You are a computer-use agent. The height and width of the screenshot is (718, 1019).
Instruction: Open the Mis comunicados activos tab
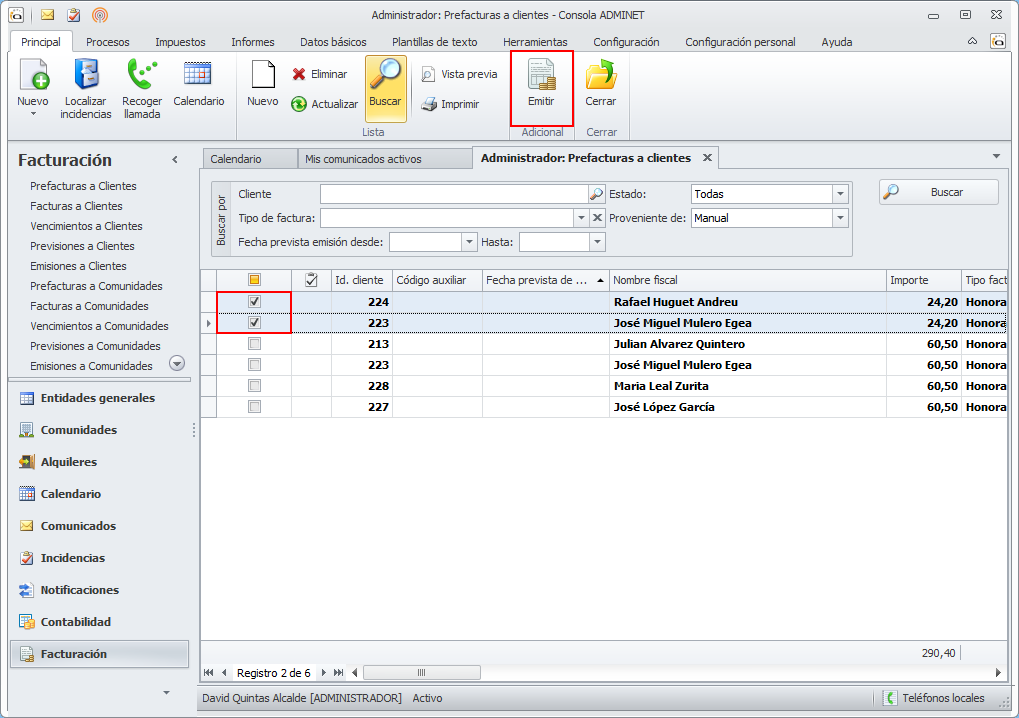(363, 159)
